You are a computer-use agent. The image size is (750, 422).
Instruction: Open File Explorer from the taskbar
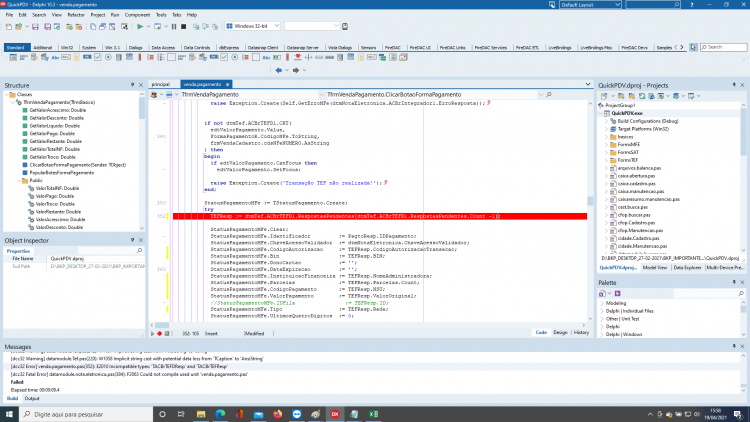201,414
